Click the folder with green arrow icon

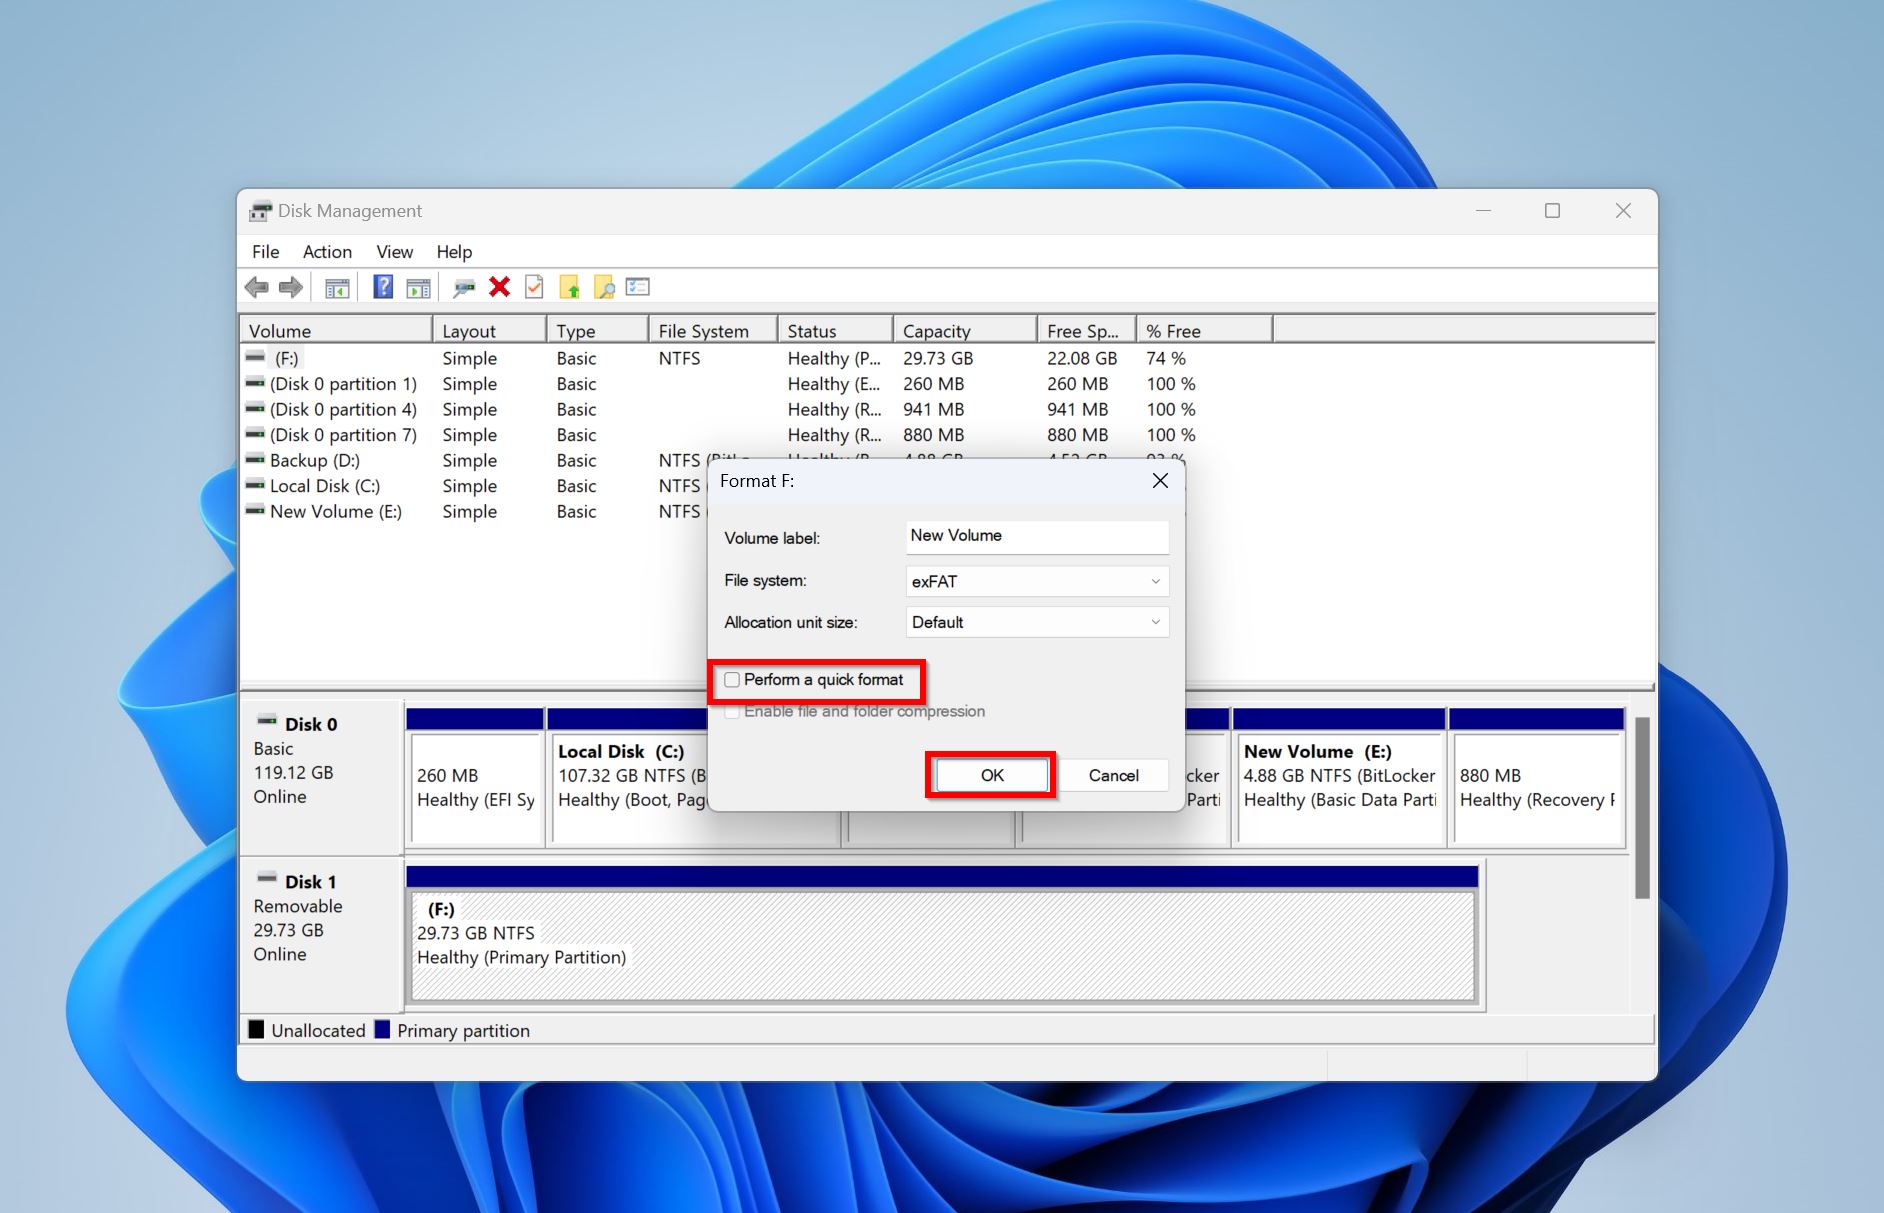point(569,288)
